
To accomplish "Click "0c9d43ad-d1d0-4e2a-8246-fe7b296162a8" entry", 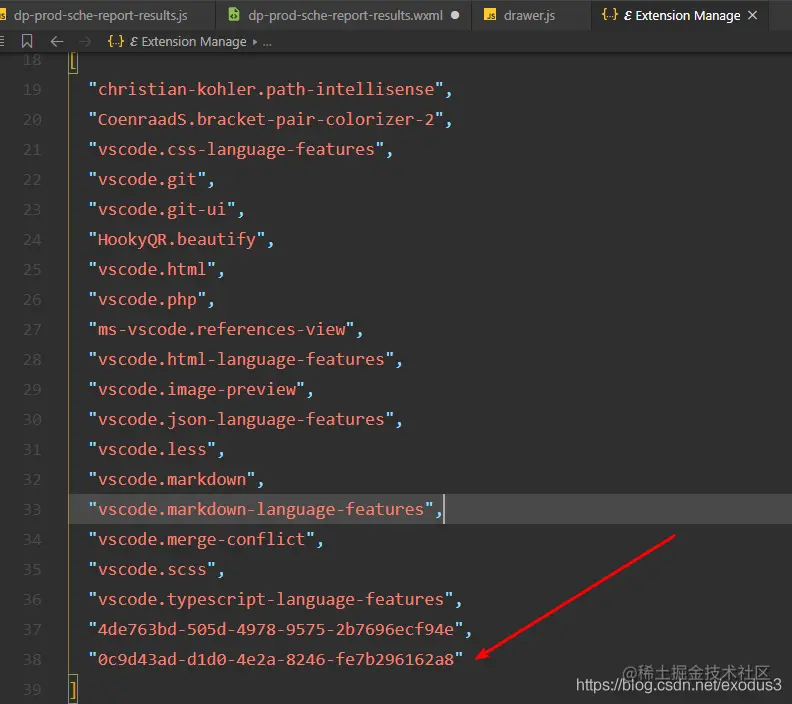I will (276, 660).
